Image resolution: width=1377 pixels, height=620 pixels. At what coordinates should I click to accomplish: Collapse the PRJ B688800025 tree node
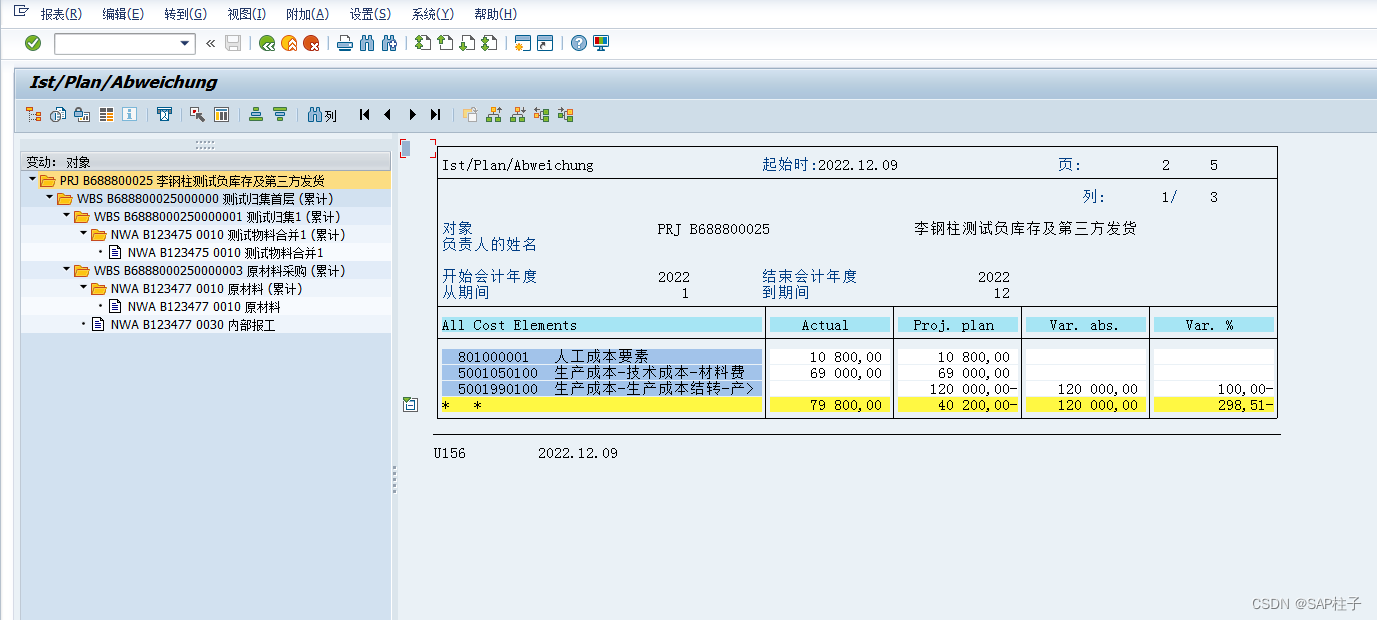pyautogui.click(x=32, y=181)
